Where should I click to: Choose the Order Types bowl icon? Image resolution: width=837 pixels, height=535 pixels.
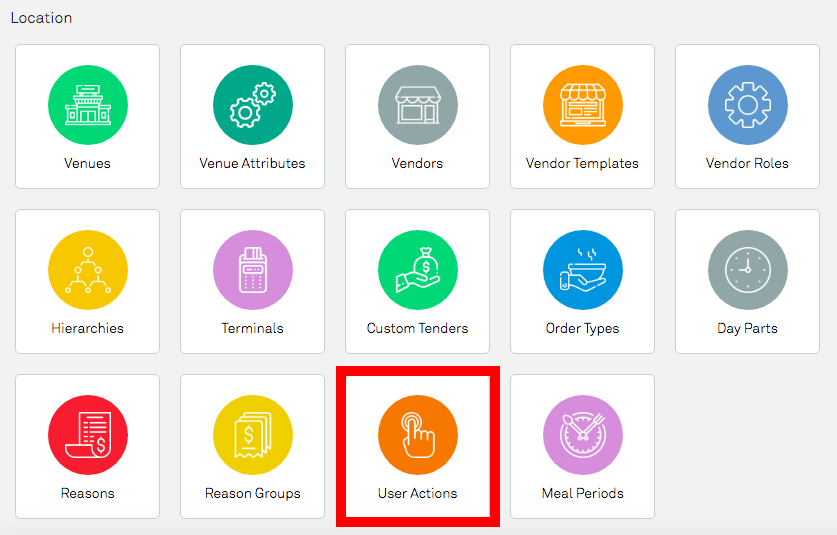[582, 270]
